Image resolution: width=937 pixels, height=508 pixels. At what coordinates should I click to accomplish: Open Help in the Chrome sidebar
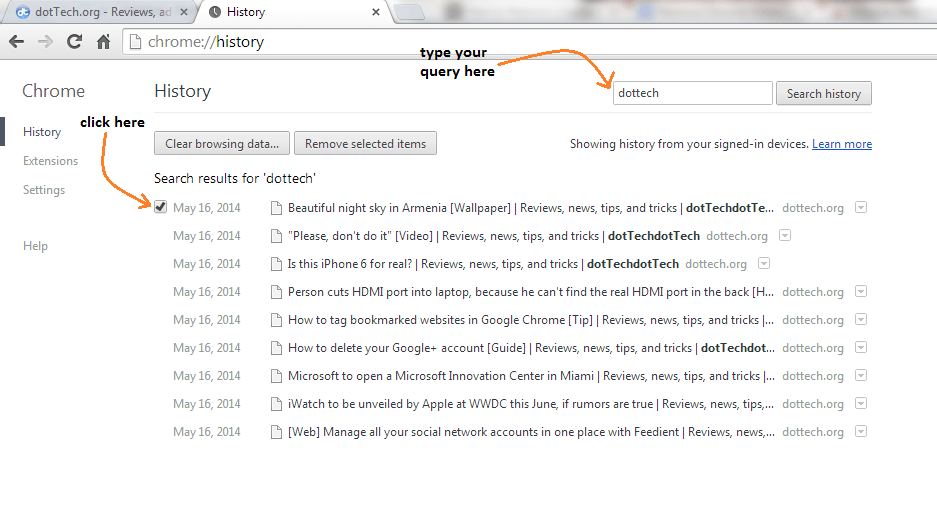[x=35, y=246]
